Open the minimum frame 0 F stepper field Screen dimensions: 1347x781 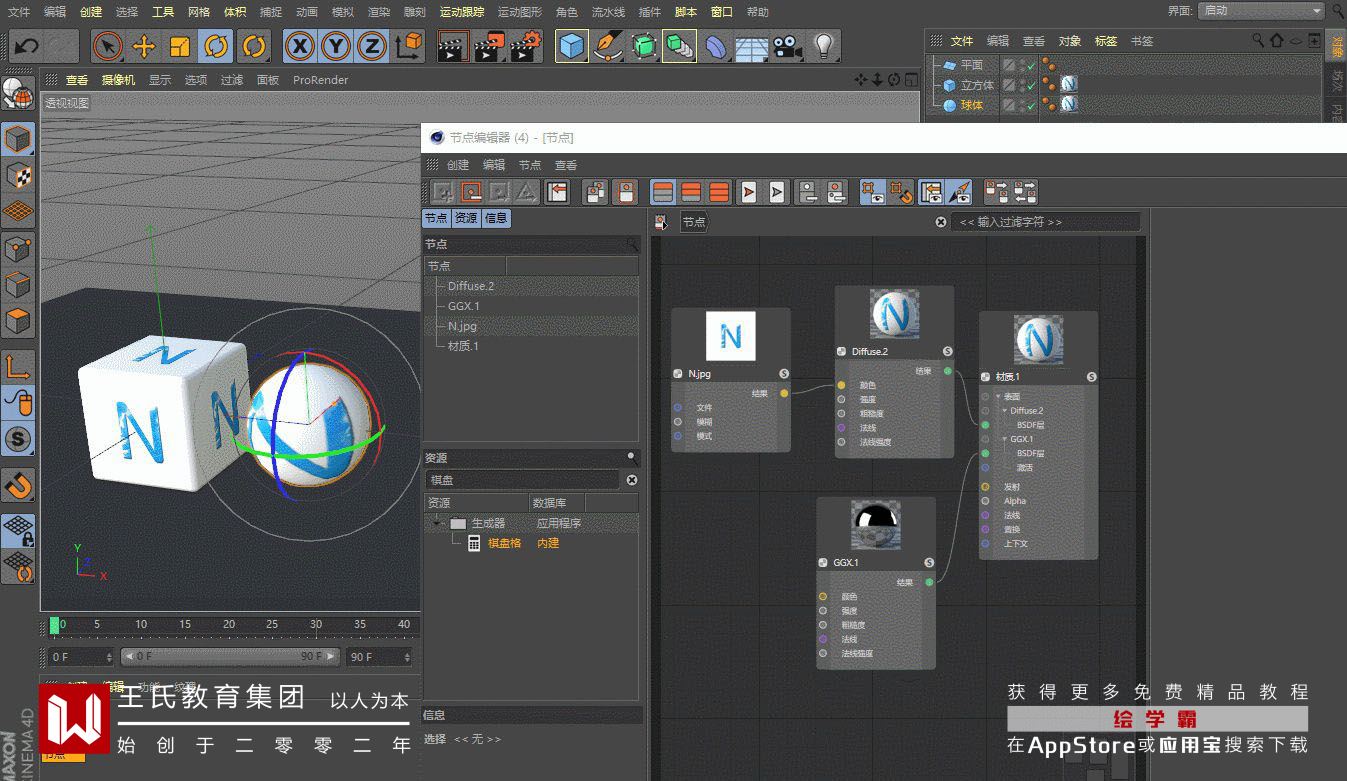tap(81, 657)
